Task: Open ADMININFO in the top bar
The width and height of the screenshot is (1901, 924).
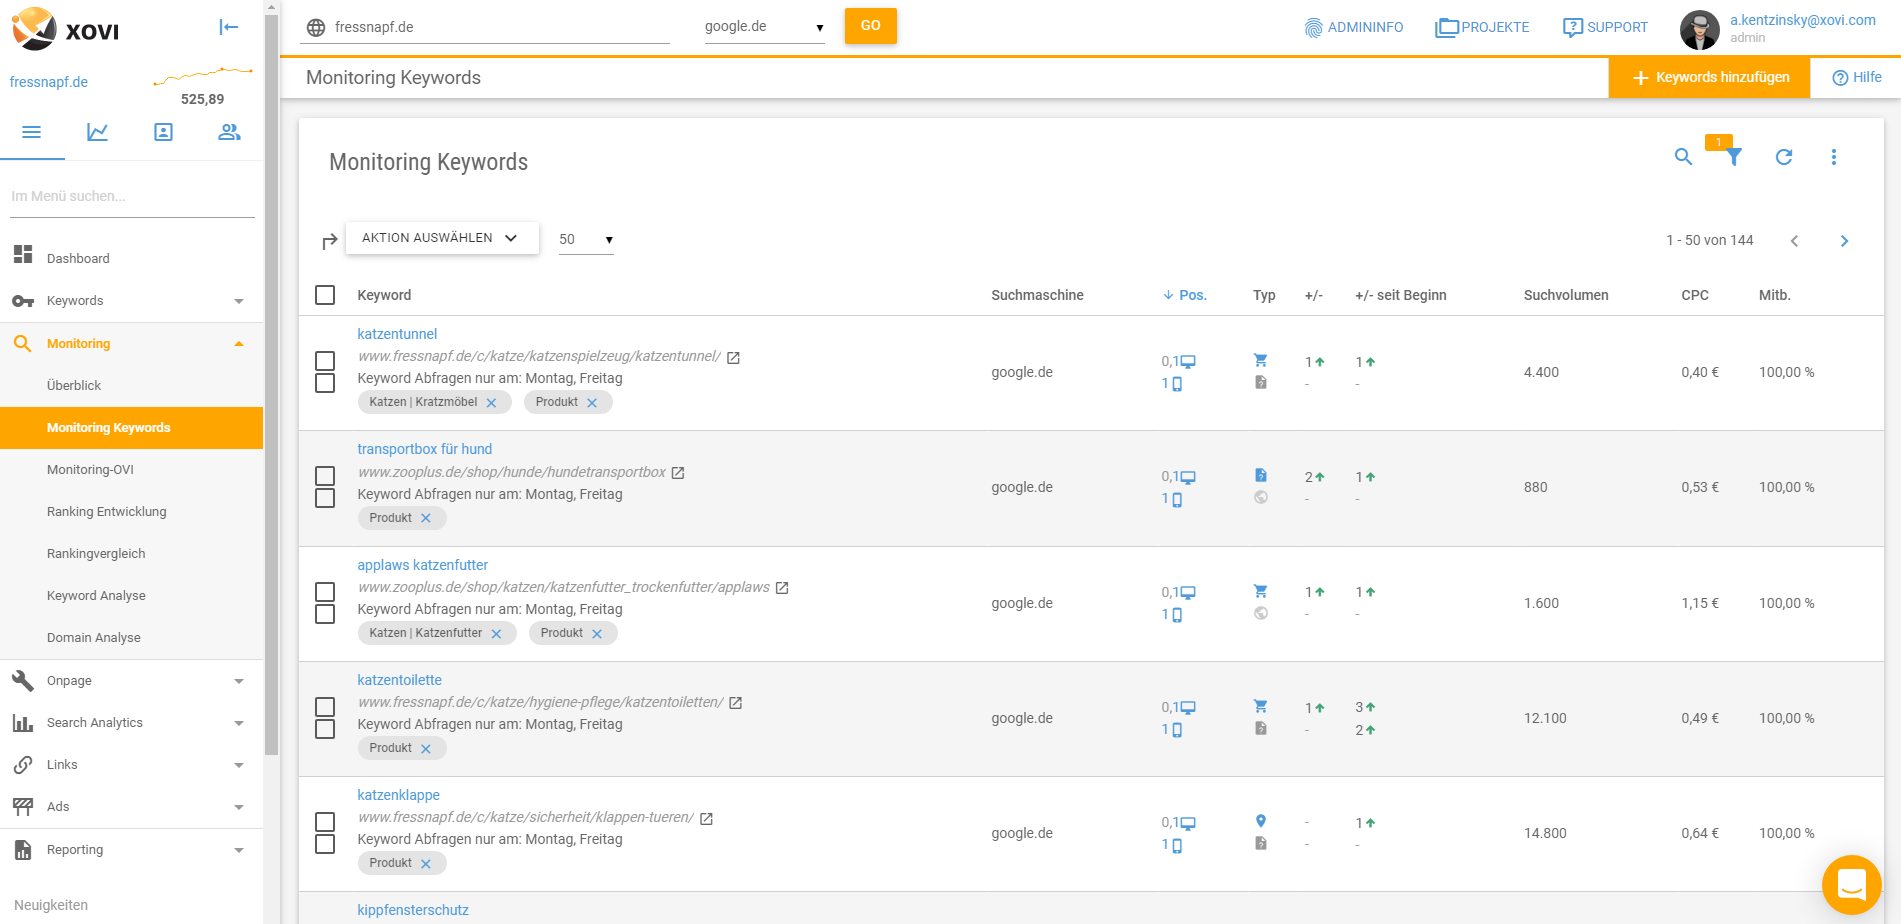Action: tap(1354, 28)
